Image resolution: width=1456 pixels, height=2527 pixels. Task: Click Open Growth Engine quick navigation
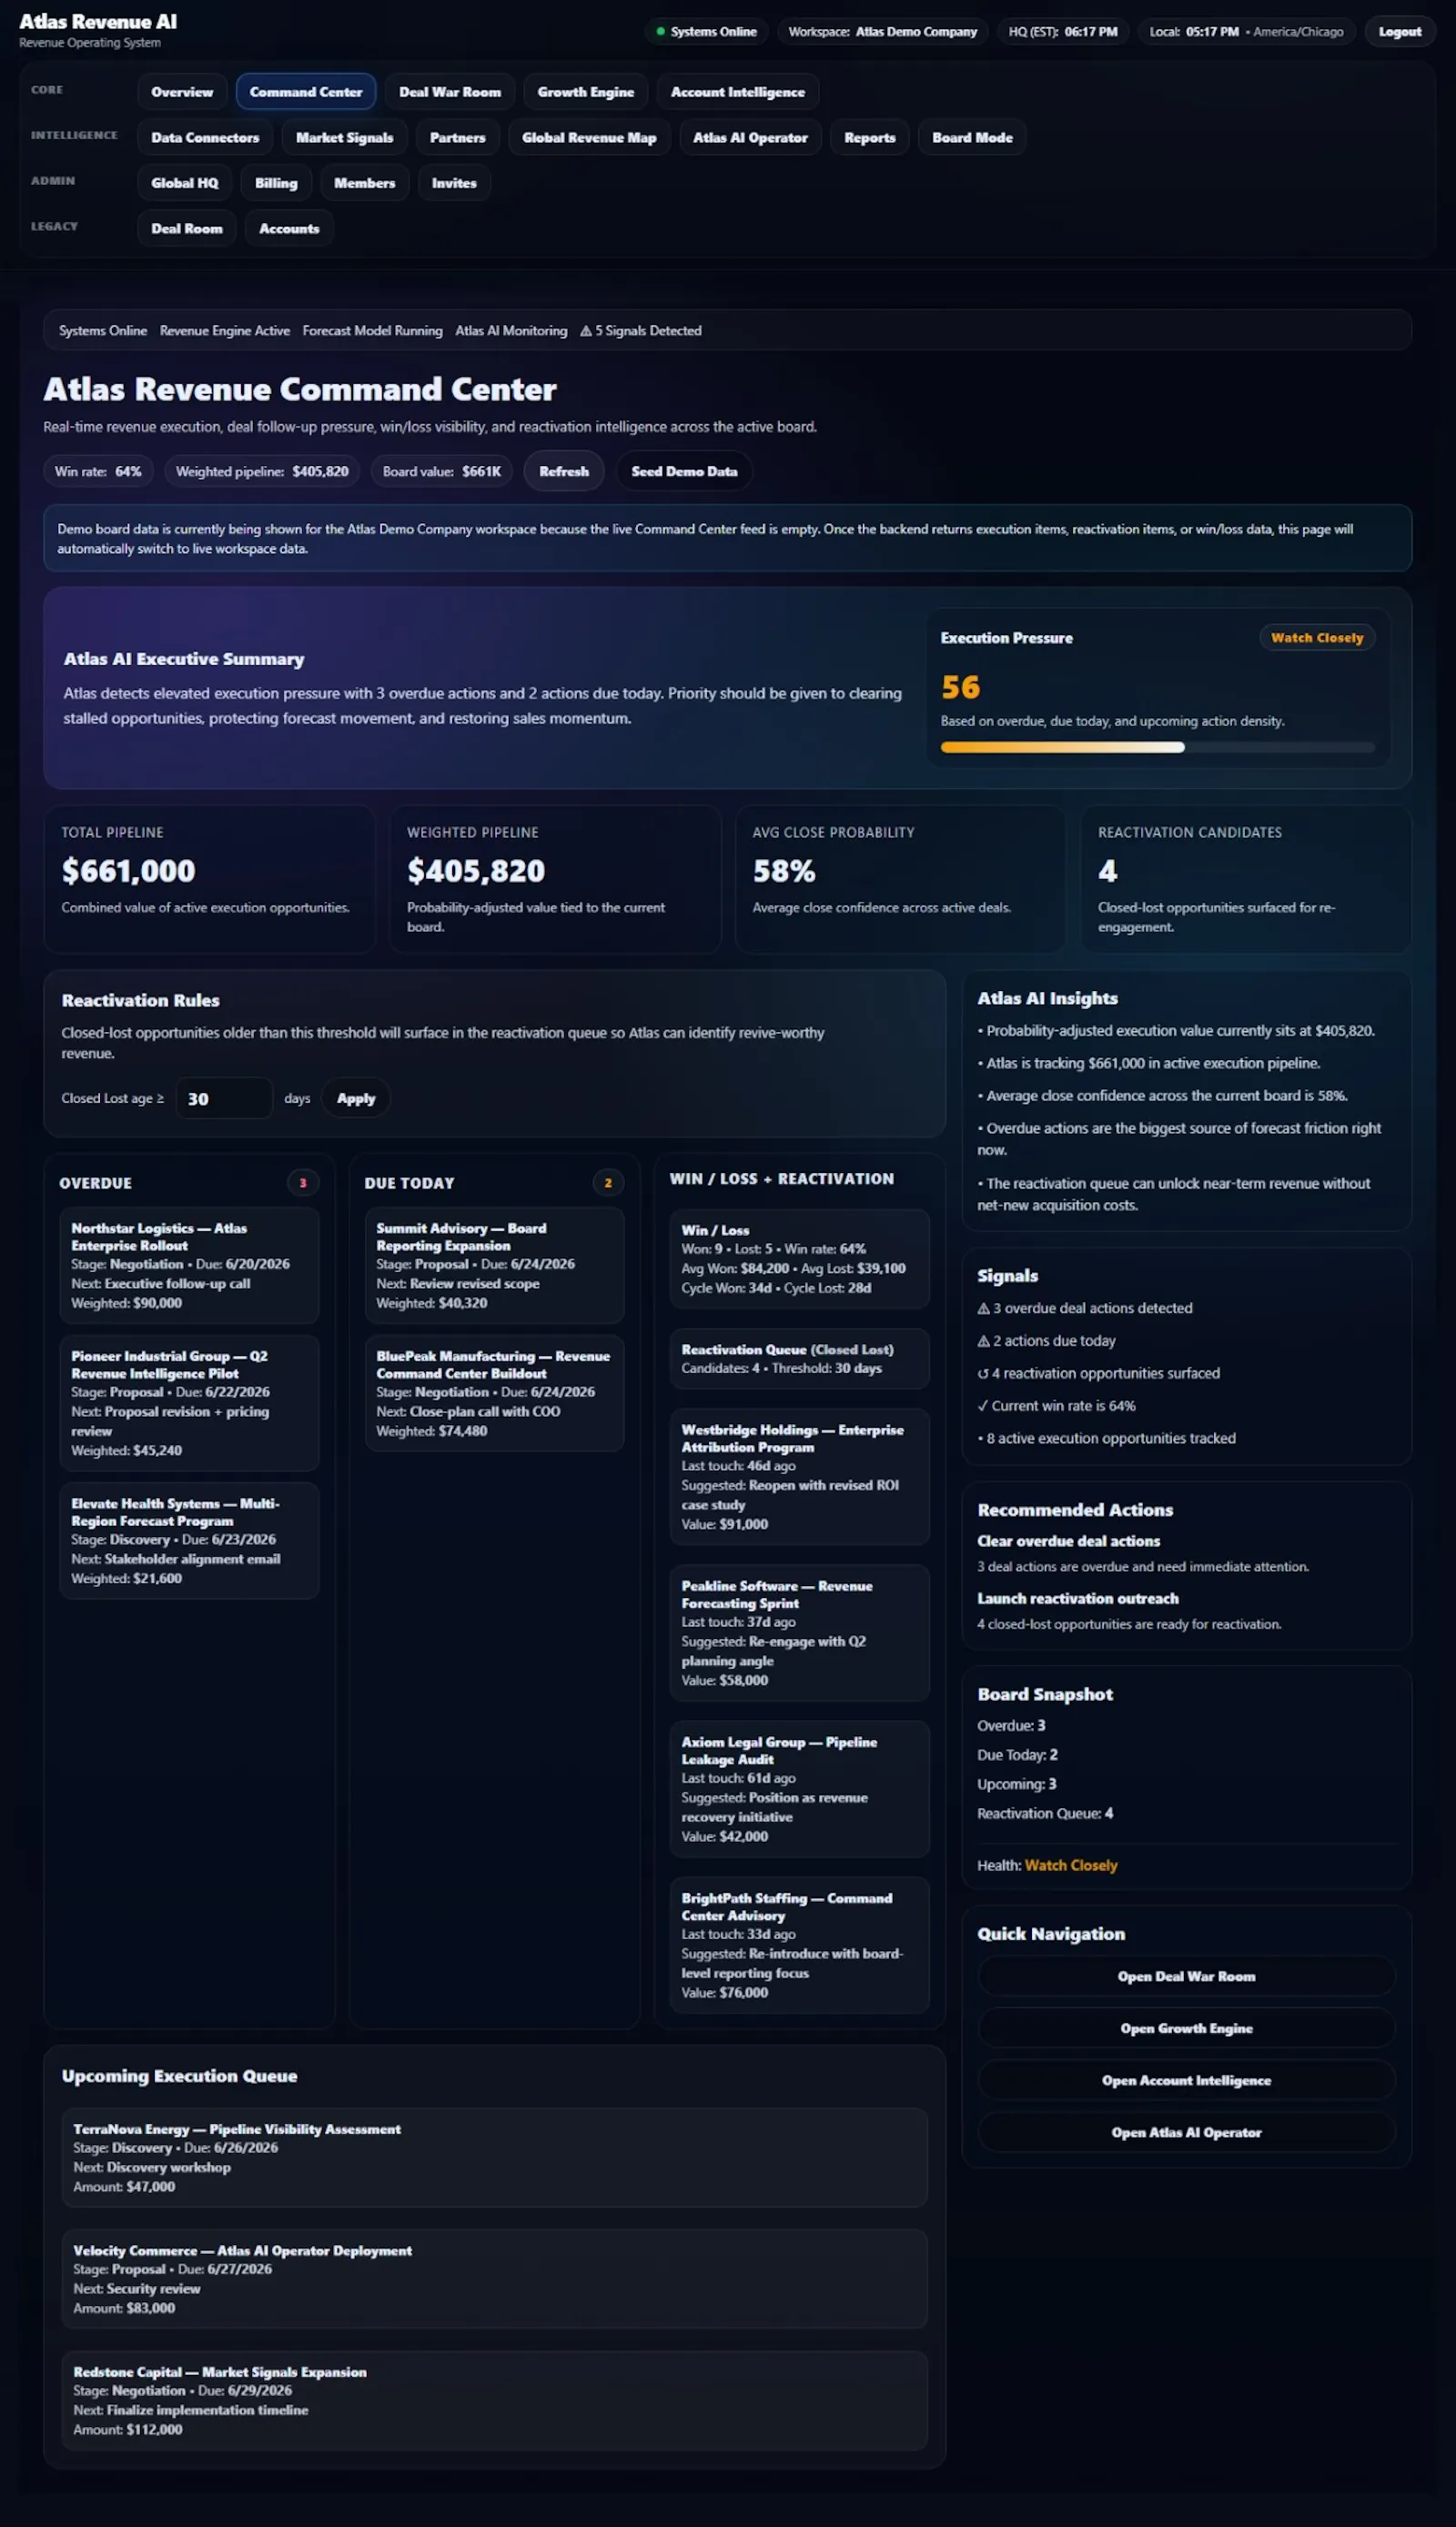(x=1186, y=2028)
